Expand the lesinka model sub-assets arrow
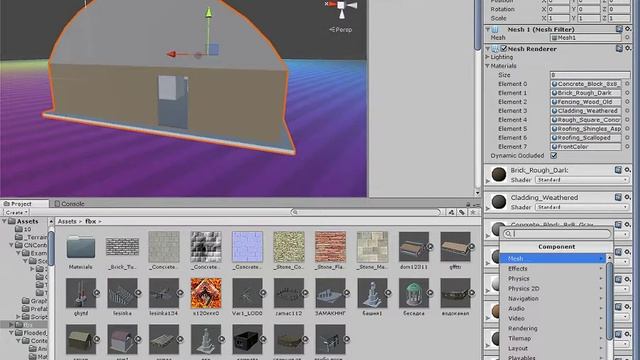The height and width of the screenshot is (360, 640). click(138, 293)
